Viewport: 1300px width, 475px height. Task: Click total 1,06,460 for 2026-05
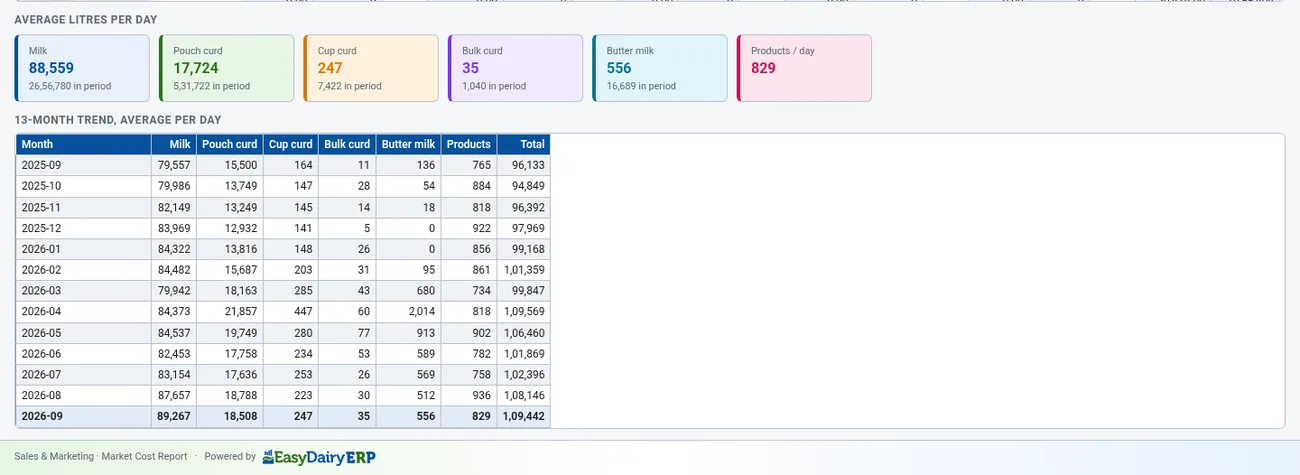524,333
